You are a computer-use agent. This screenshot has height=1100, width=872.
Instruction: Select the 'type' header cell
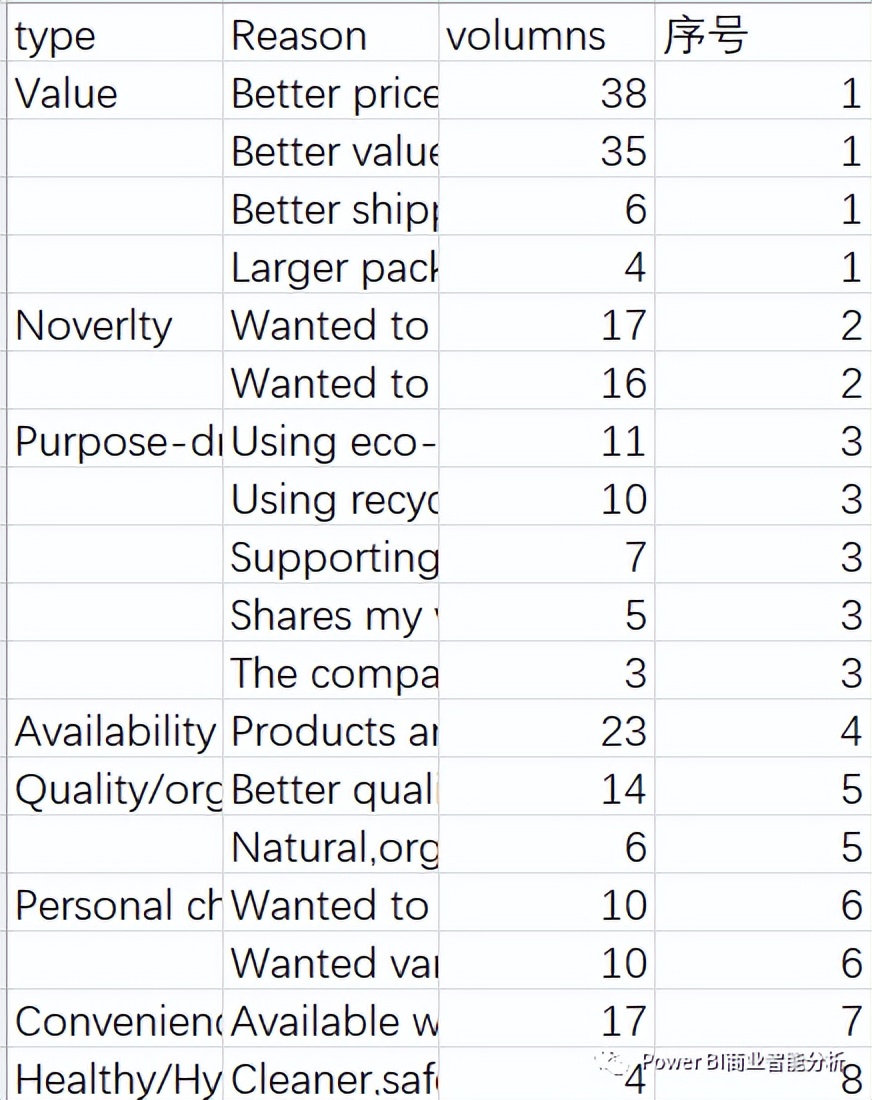115,33
